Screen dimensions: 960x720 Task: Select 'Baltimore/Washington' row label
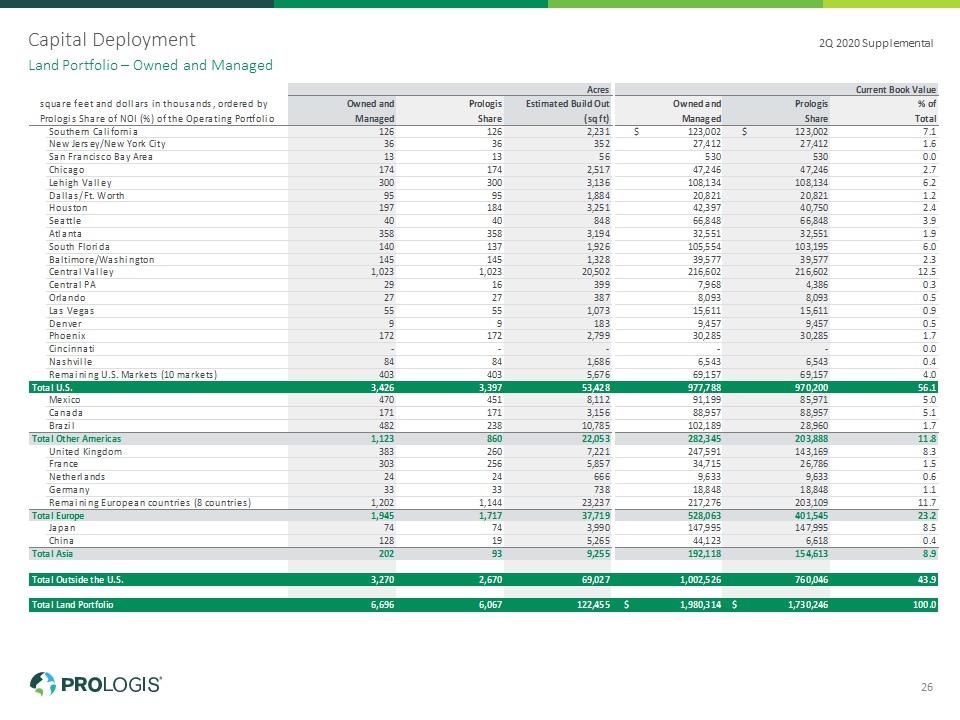point(102,260)
